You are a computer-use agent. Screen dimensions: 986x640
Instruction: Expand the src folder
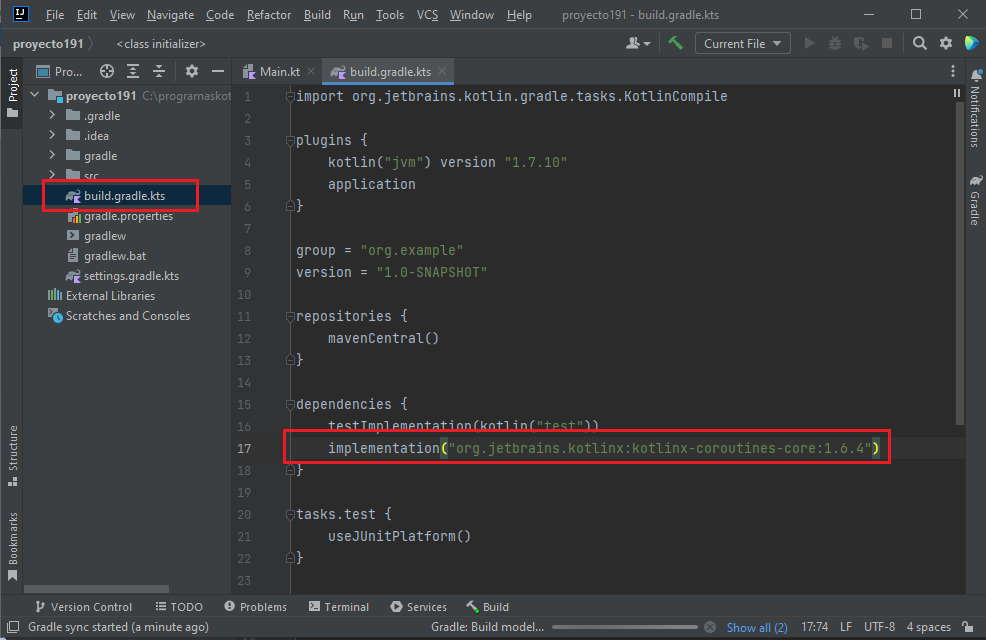coord(52,175)
